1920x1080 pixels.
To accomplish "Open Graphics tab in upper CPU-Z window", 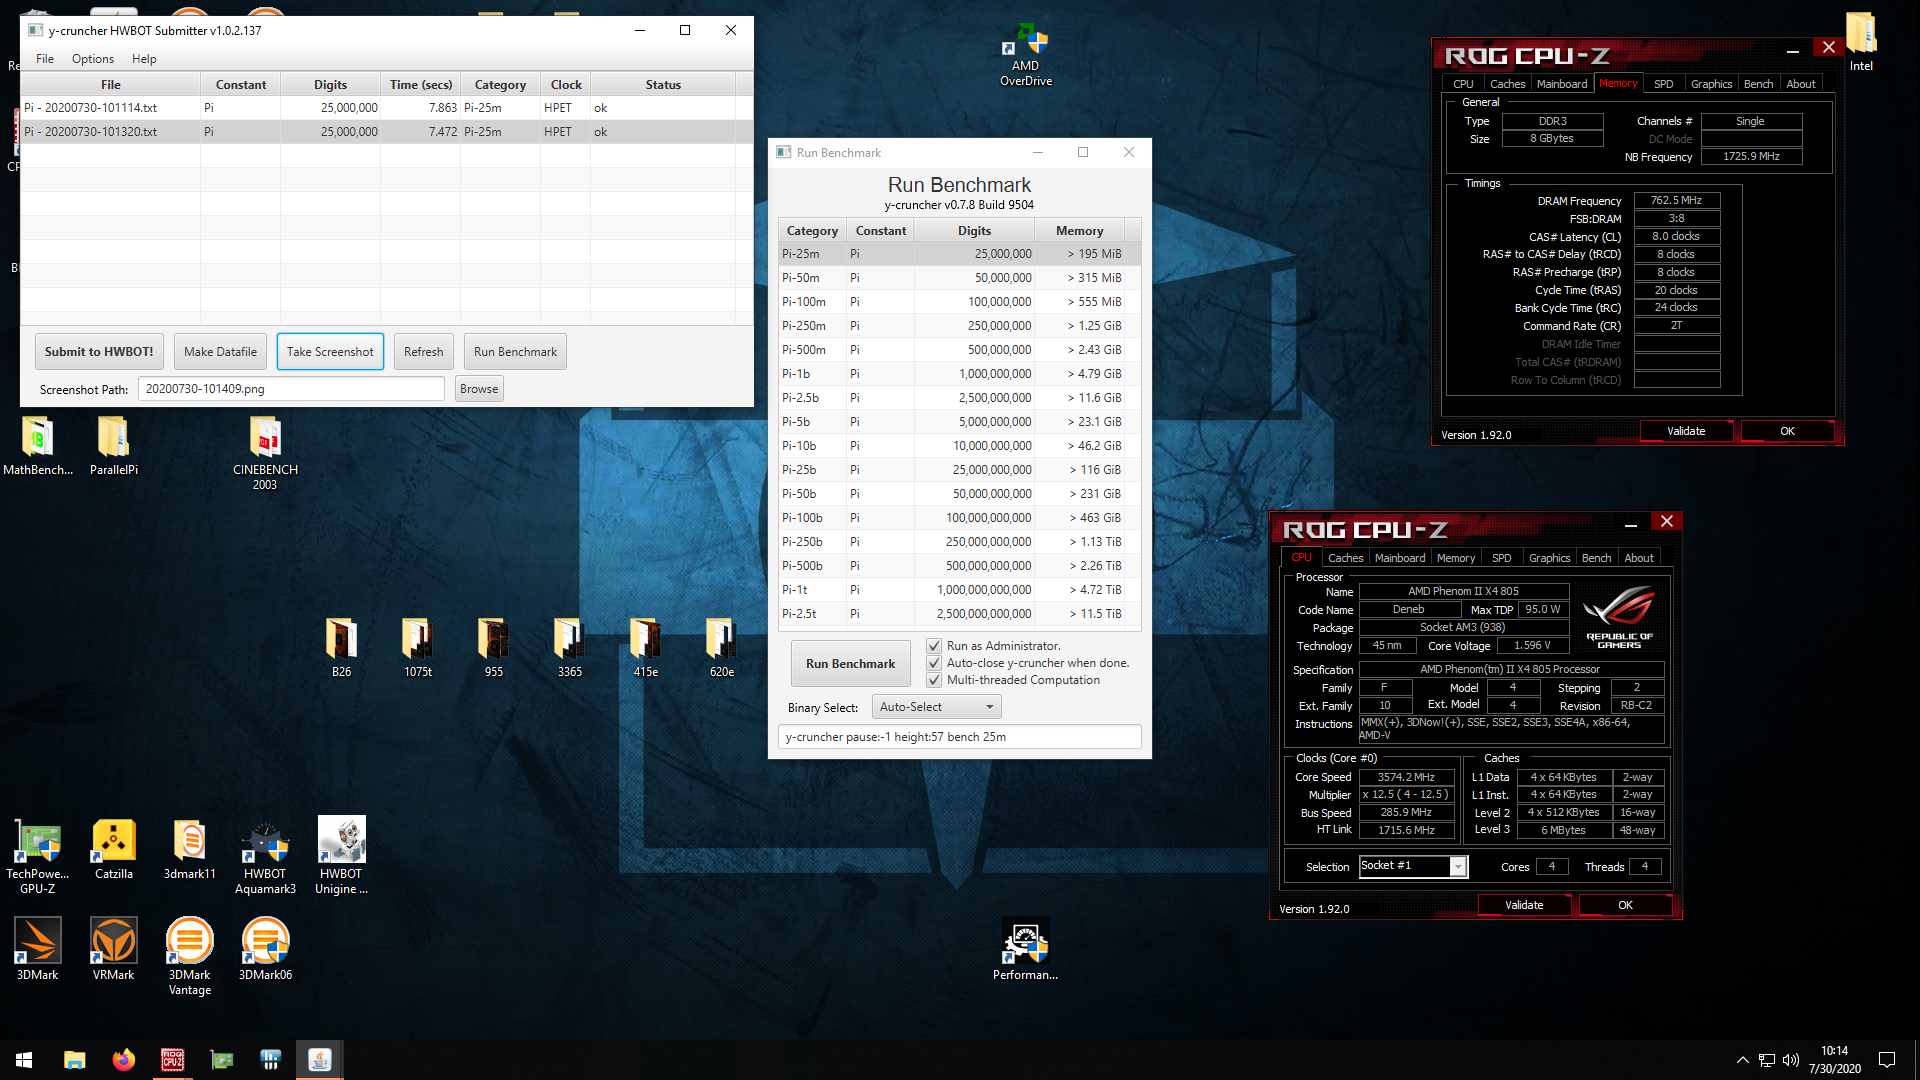I will [1711, 84].
